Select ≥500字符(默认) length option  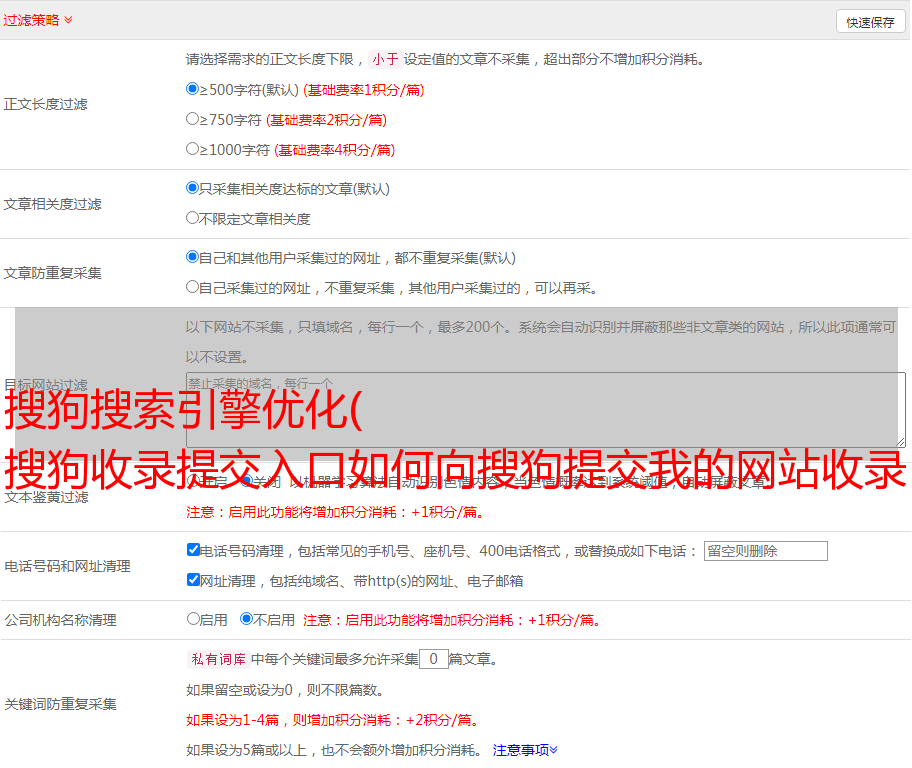192,89
